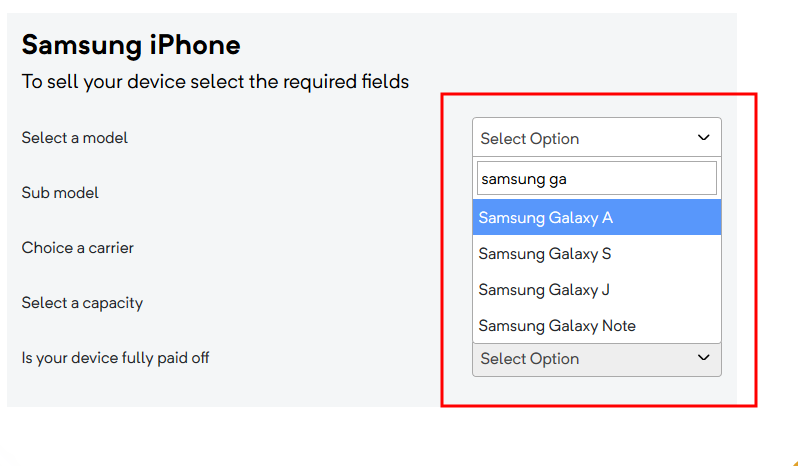798x466 pixels.
Task: Click the model dropdown chevron arrow
Action: pos(703,138)
